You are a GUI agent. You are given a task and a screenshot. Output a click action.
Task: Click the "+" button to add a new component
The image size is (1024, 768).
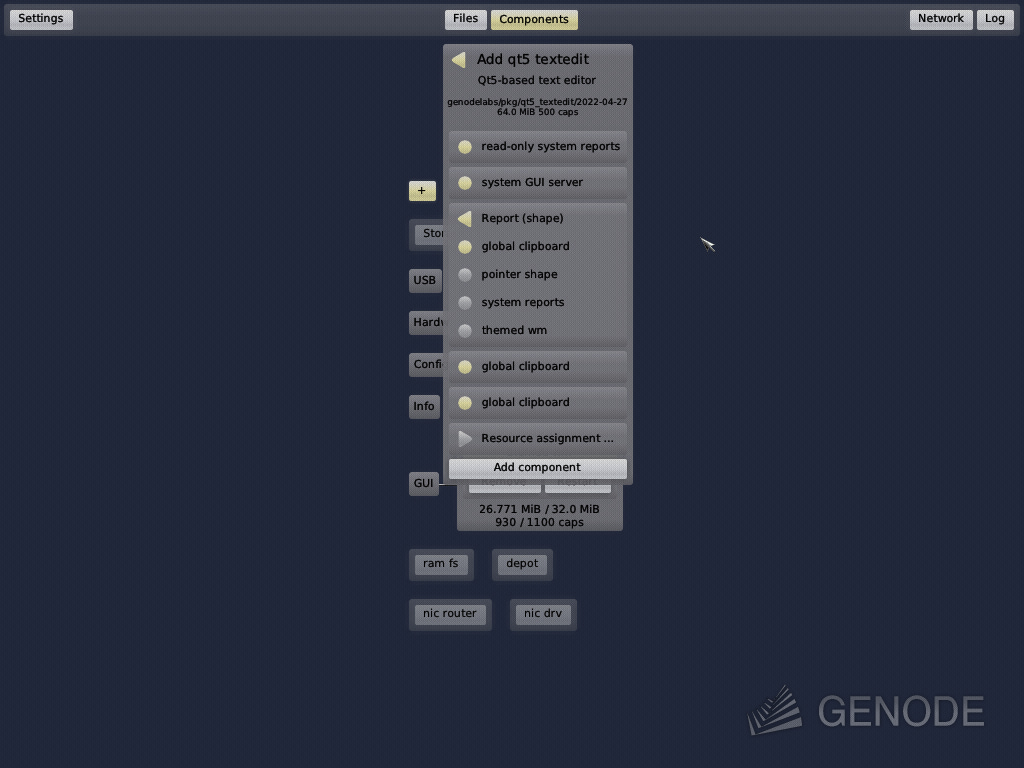point(421,190)
